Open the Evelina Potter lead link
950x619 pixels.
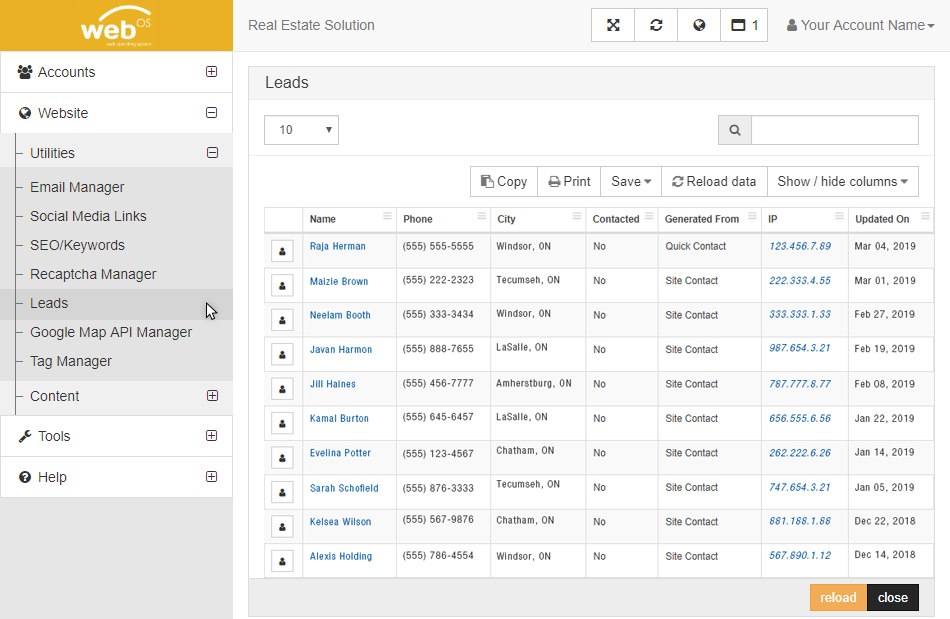(x=340, y=453)
